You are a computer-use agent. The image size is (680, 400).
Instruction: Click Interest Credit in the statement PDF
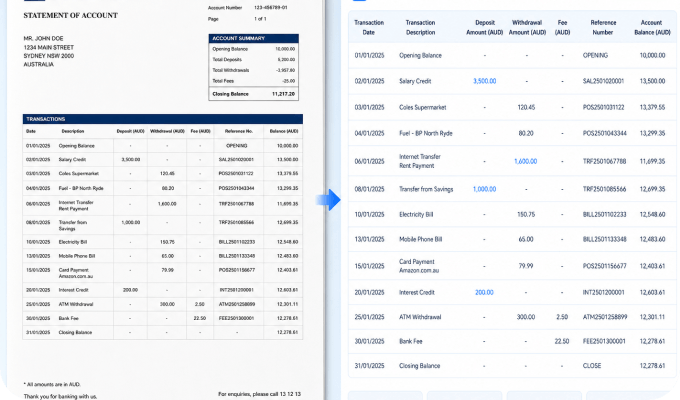73,290
